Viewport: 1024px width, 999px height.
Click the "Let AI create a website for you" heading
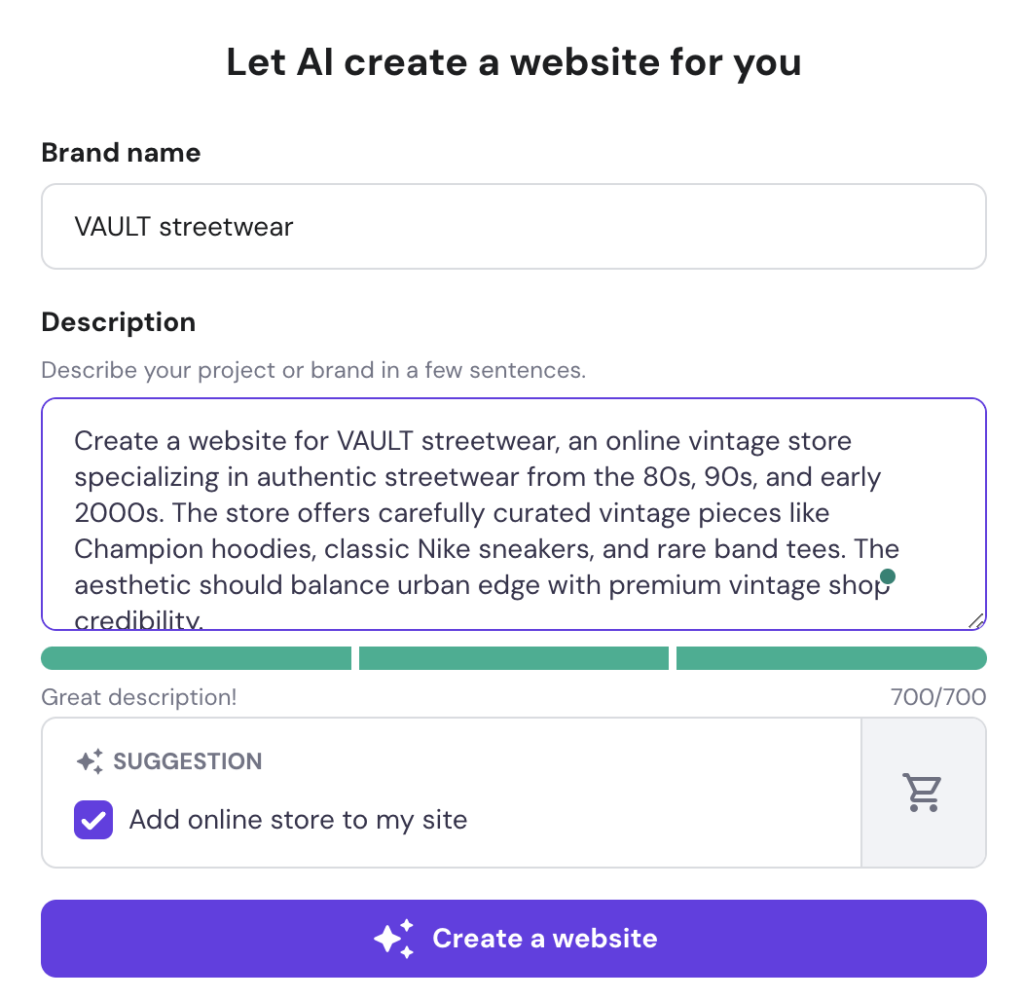513,61
